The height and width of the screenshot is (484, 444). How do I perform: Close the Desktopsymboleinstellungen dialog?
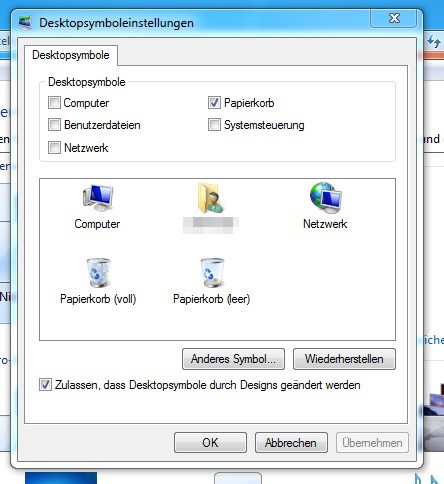[394, 18]
